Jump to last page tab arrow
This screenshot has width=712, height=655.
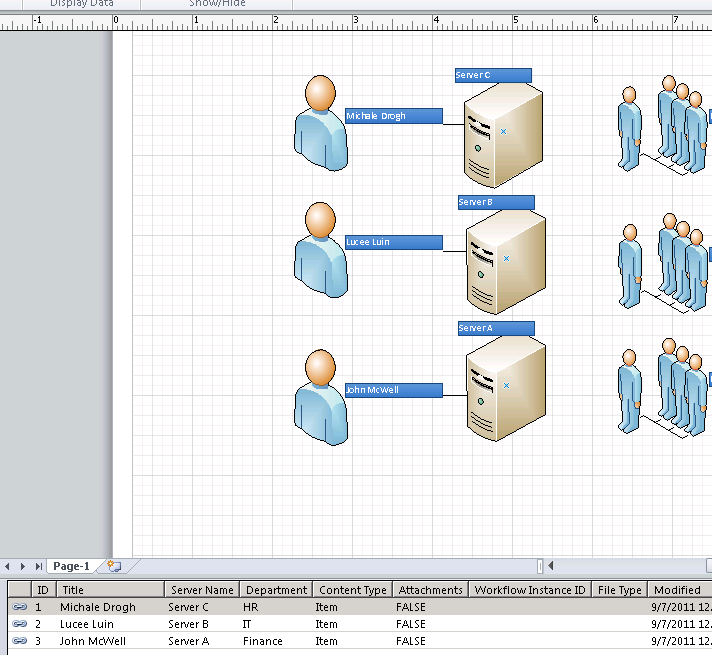[x=39, y=566]
